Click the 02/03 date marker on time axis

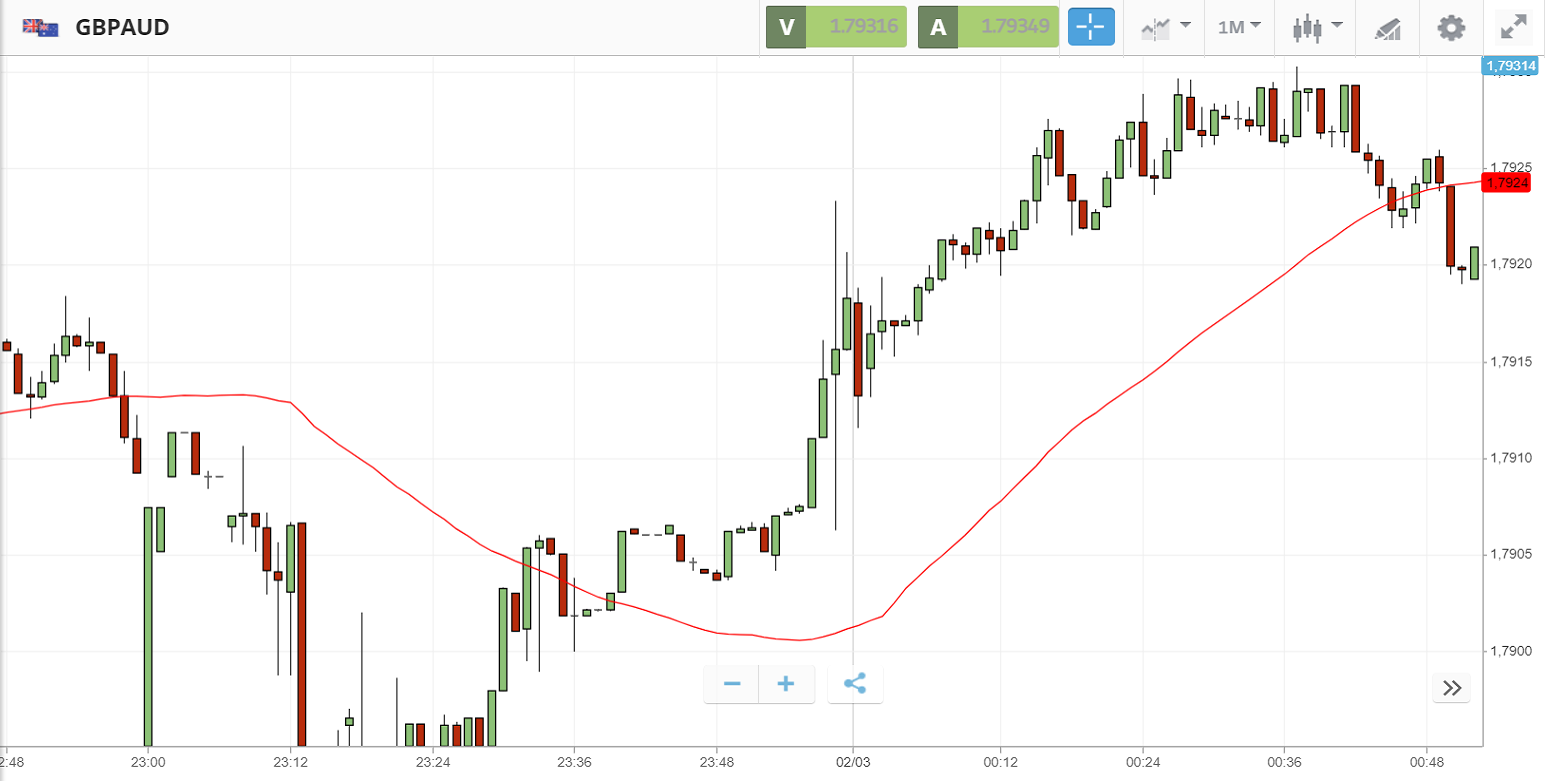(852, 762)
